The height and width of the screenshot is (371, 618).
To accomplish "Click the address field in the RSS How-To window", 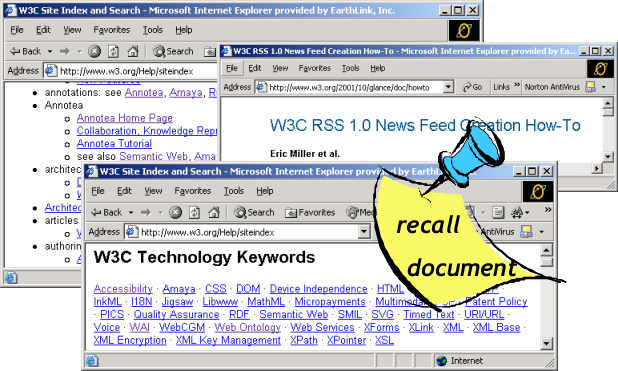I will point(354,87).
